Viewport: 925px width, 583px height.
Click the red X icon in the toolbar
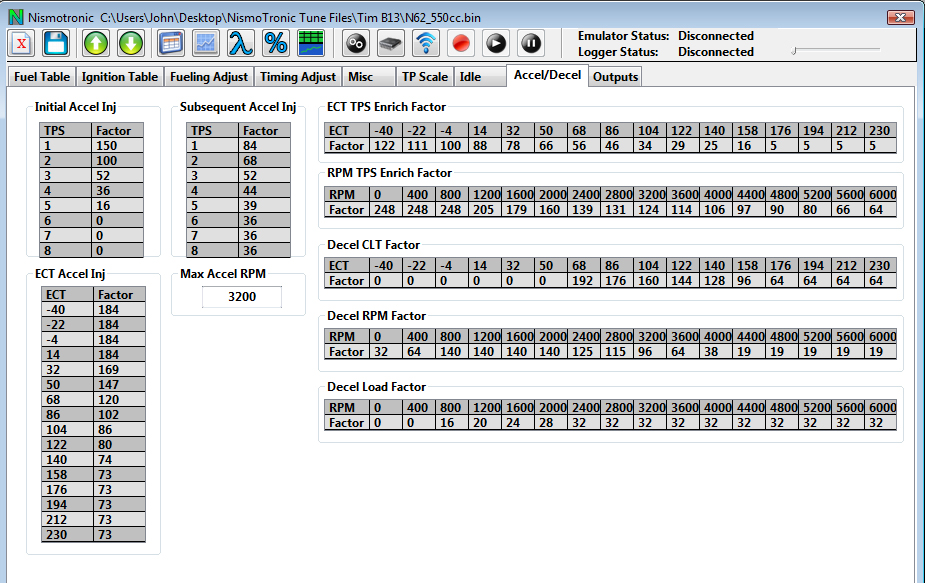click(22, 43)
